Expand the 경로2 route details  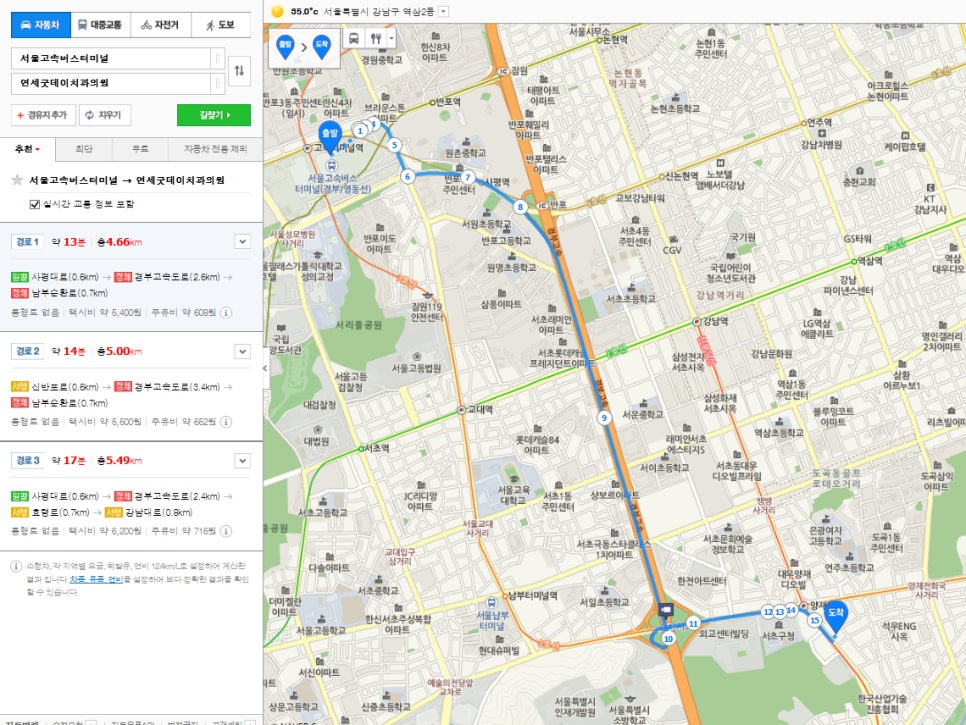click(242, 351)
